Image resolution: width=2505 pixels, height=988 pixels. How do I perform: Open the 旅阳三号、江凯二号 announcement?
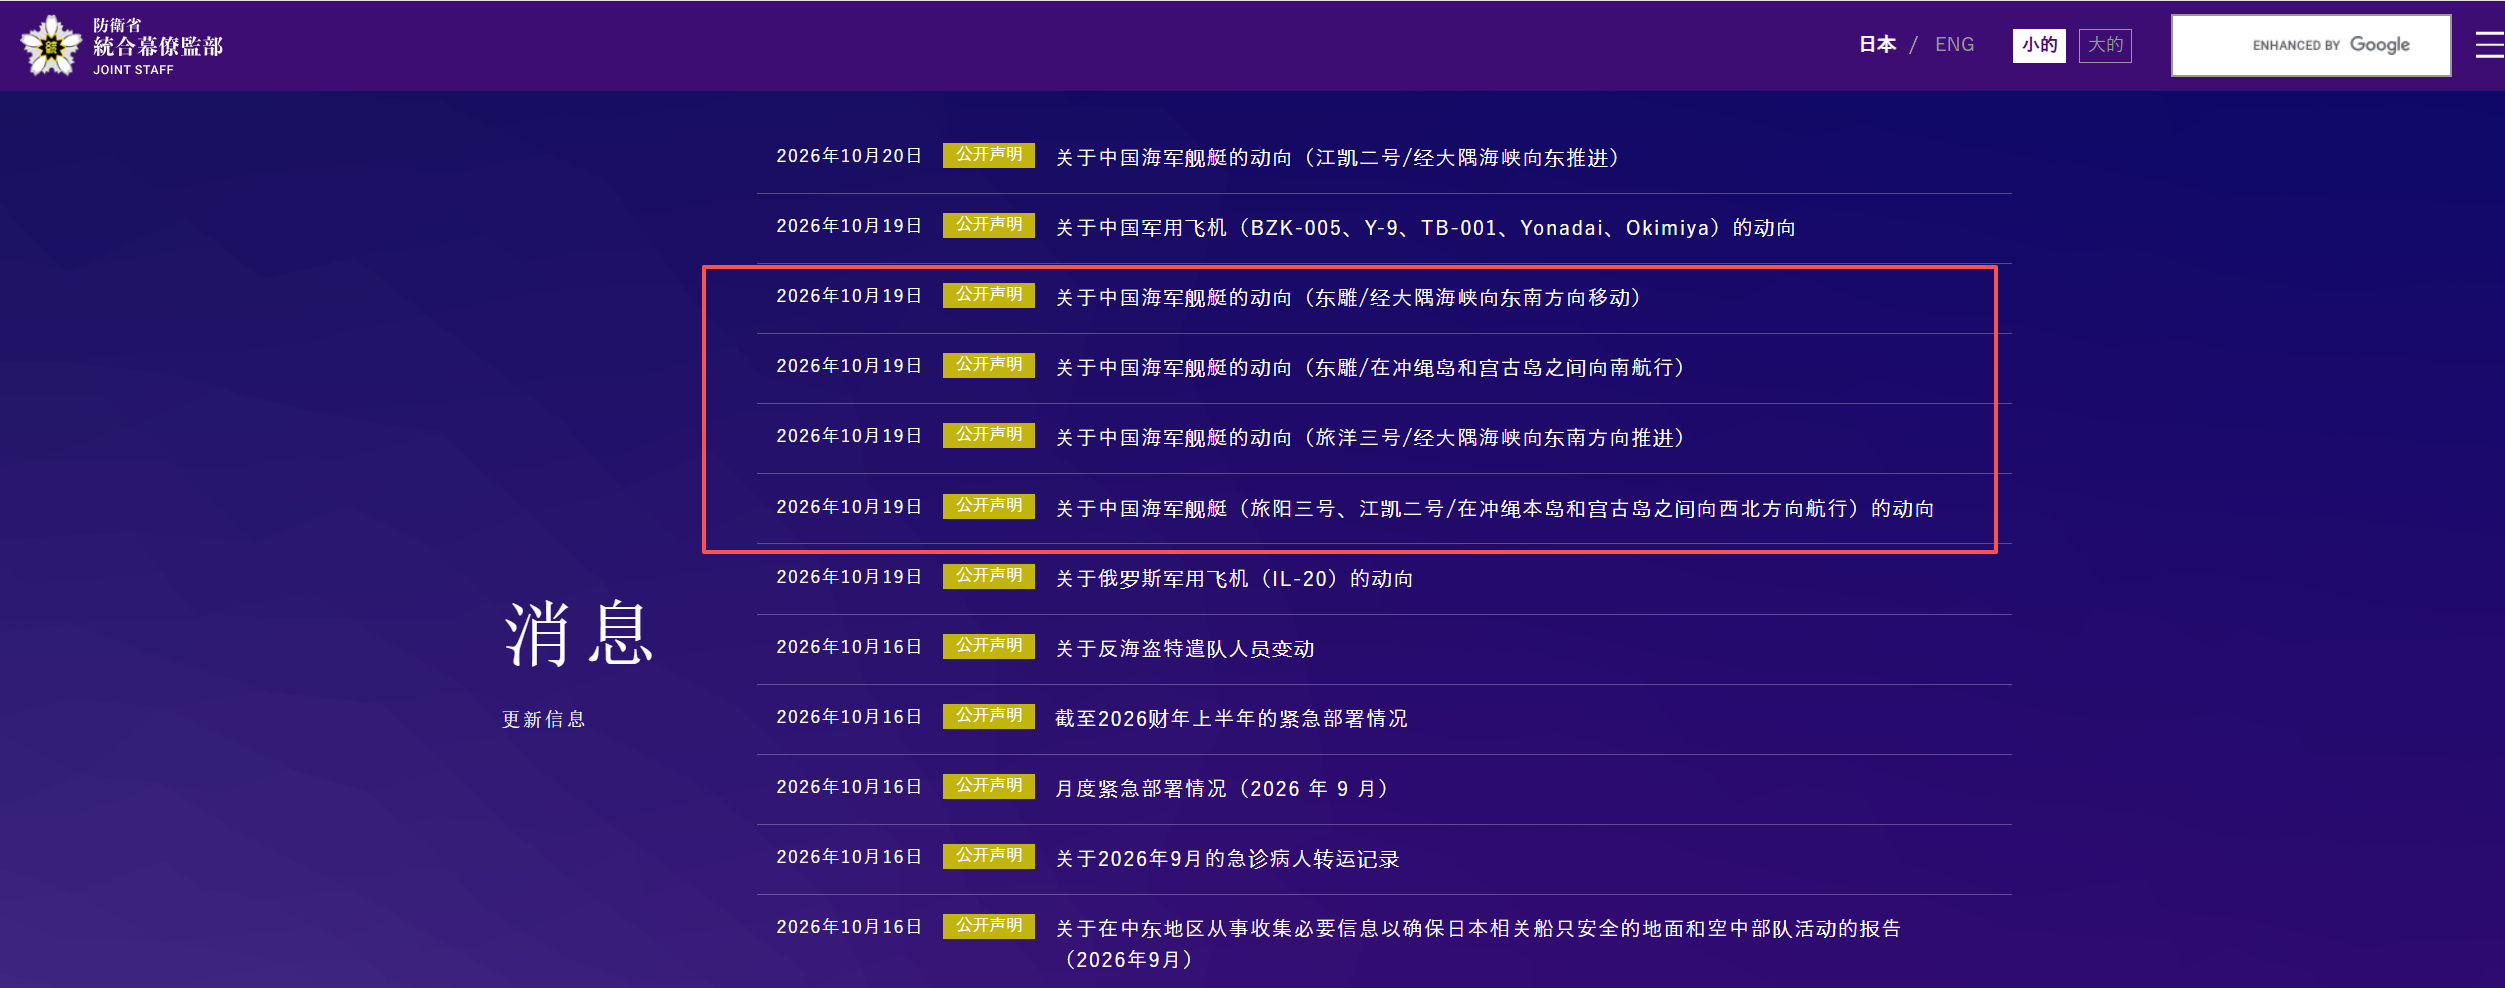pyautogui.click(x=1494, y=509)
